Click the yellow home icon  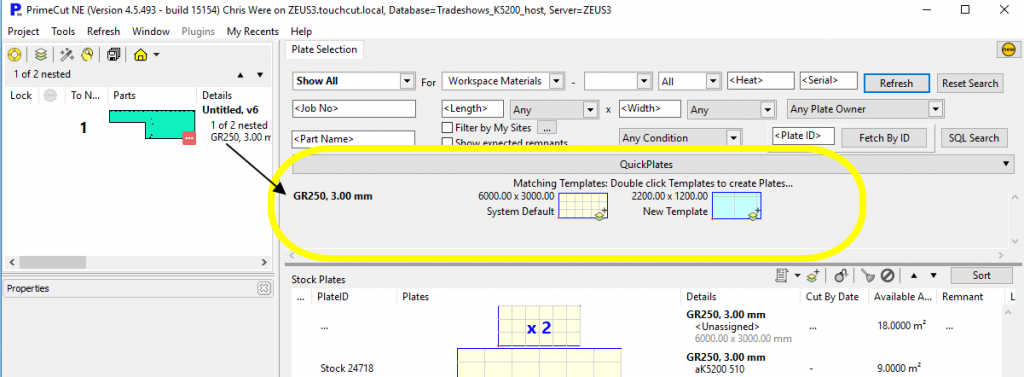point(140,55)
